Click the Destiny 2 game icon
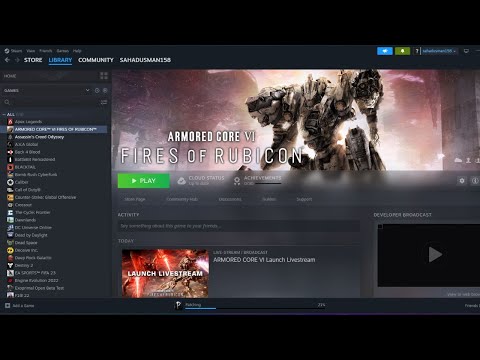This screenshot has width=480, height=360. pyautogui.click(x=10, y=265)
